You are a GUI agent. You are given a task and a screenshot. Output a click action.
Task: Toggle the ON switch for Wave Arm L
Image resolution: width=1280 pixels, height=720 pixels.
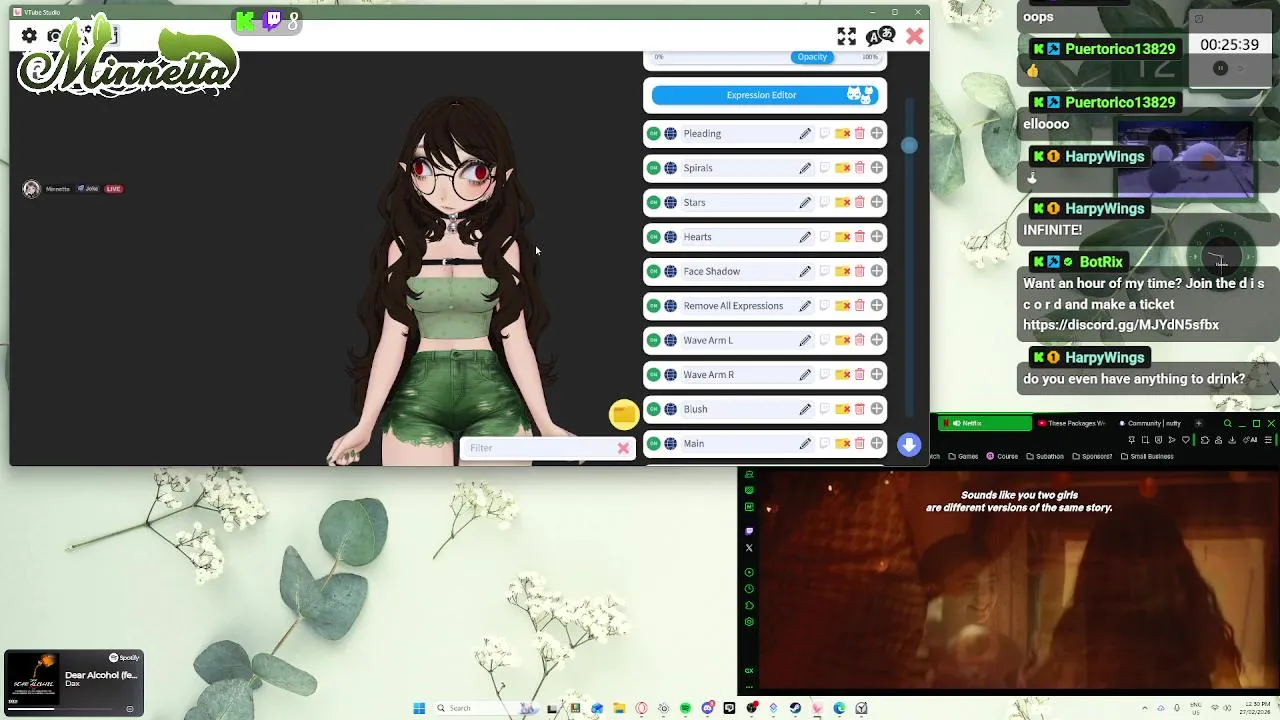pyautogui.click(x=653, y=340)
